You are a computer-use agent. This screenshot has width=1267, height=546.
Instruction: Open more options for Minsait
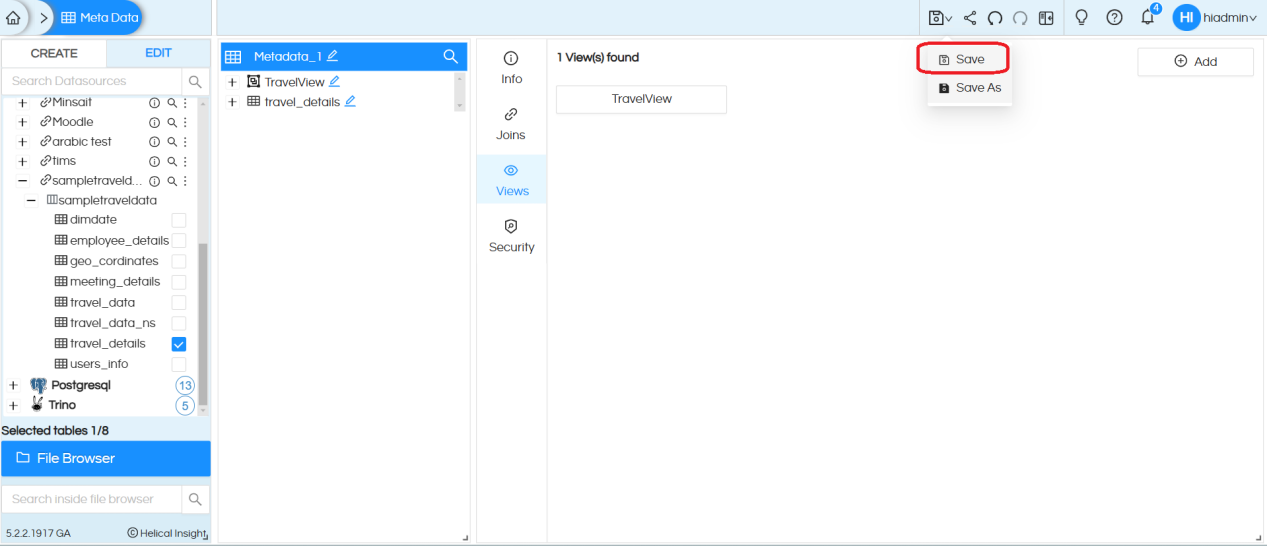click(x=185, y=102)
